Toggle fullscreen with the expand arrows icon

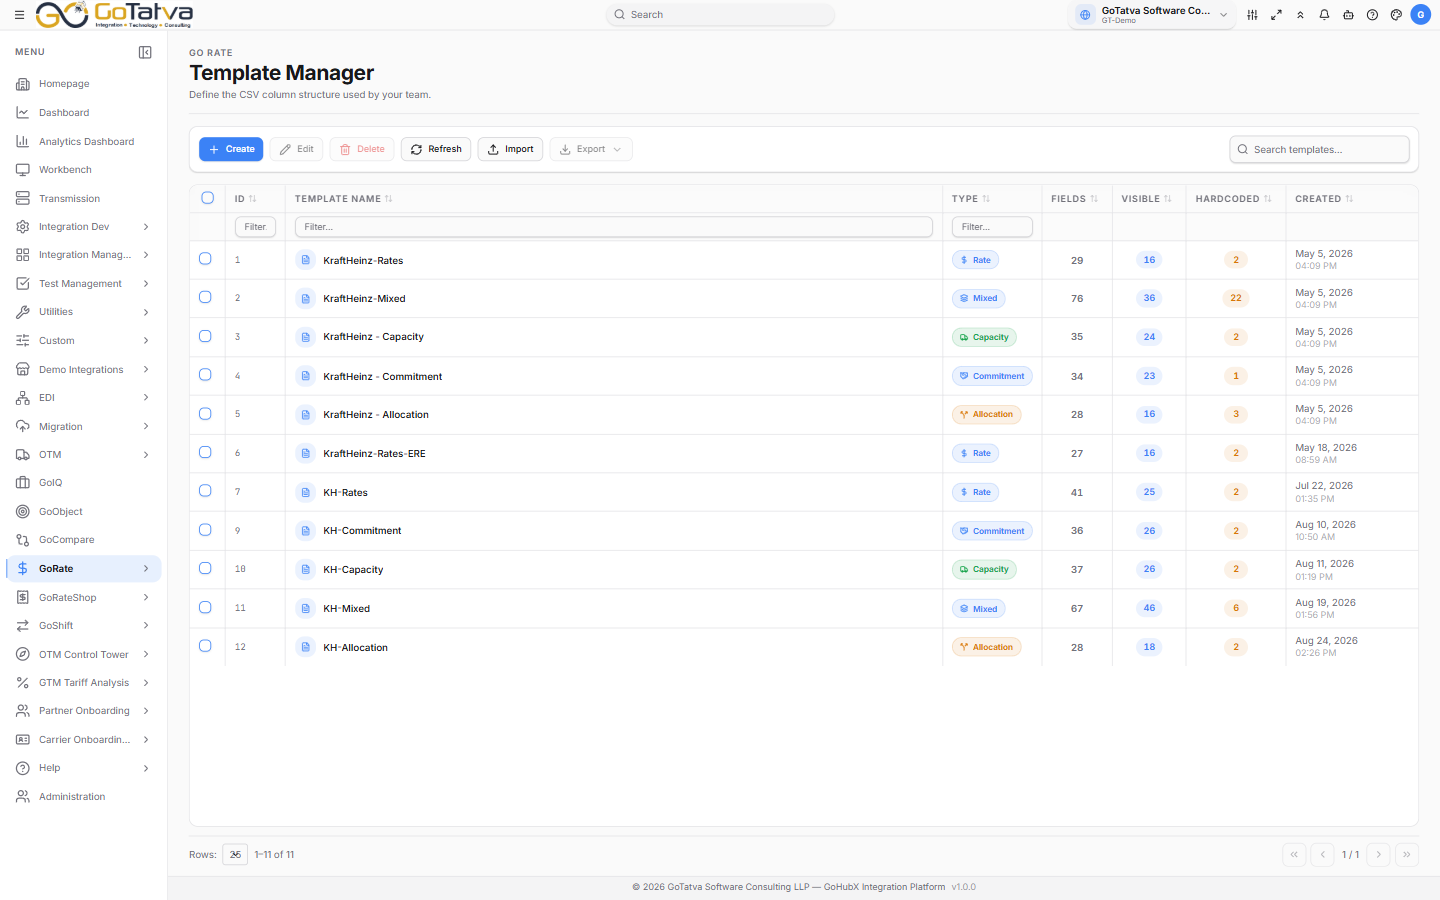1276,15
